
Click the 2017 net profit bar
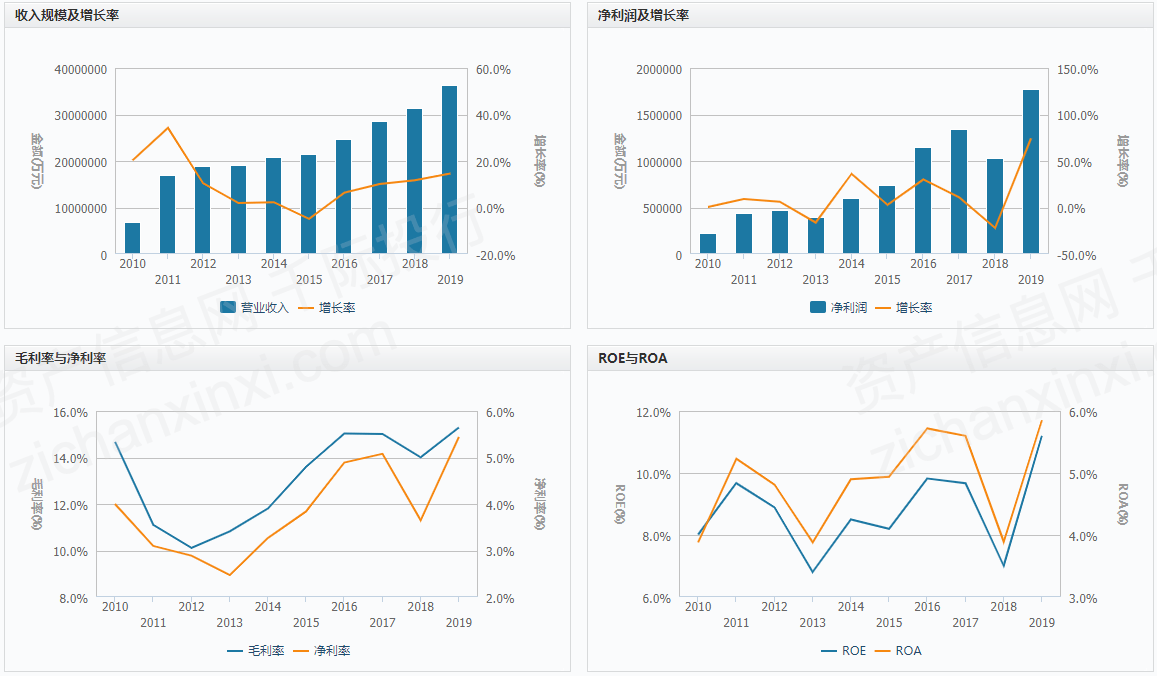959,192
